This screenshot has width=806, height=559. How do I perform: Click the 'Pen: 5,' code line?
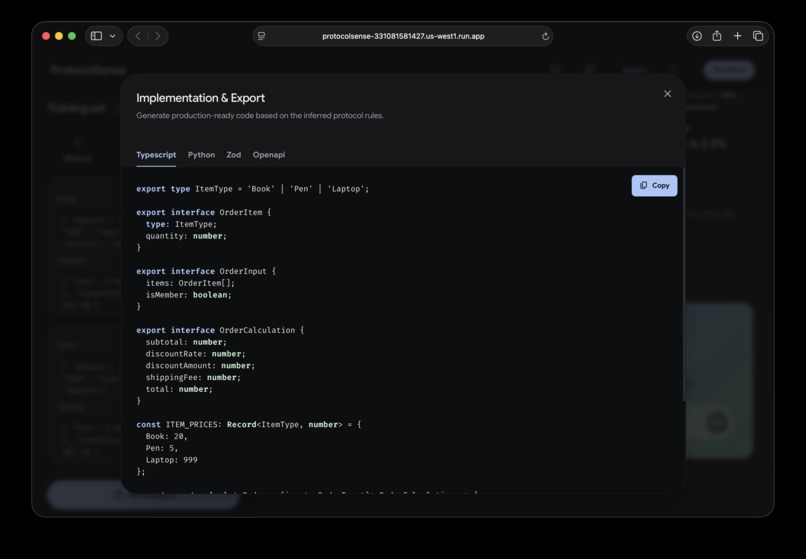(x=162, y=448)
